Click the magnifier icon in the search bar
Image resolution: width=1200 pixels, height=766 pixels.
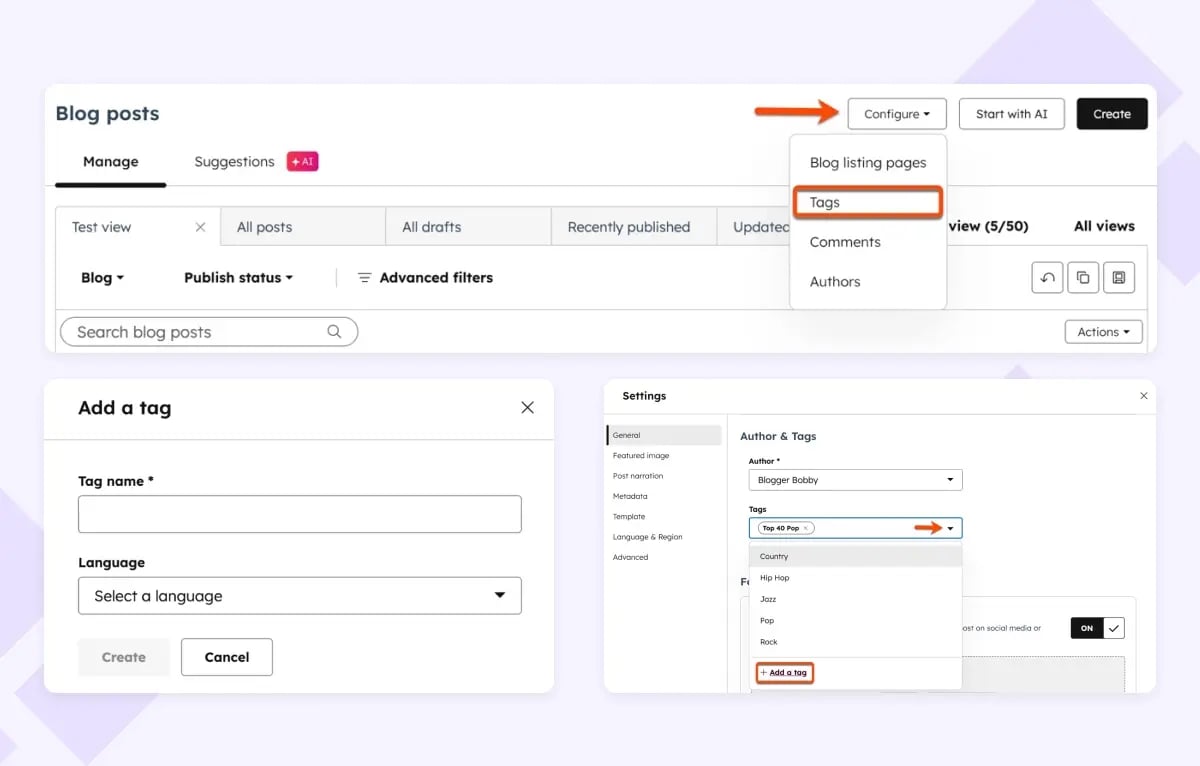click(x=335, y=331)
